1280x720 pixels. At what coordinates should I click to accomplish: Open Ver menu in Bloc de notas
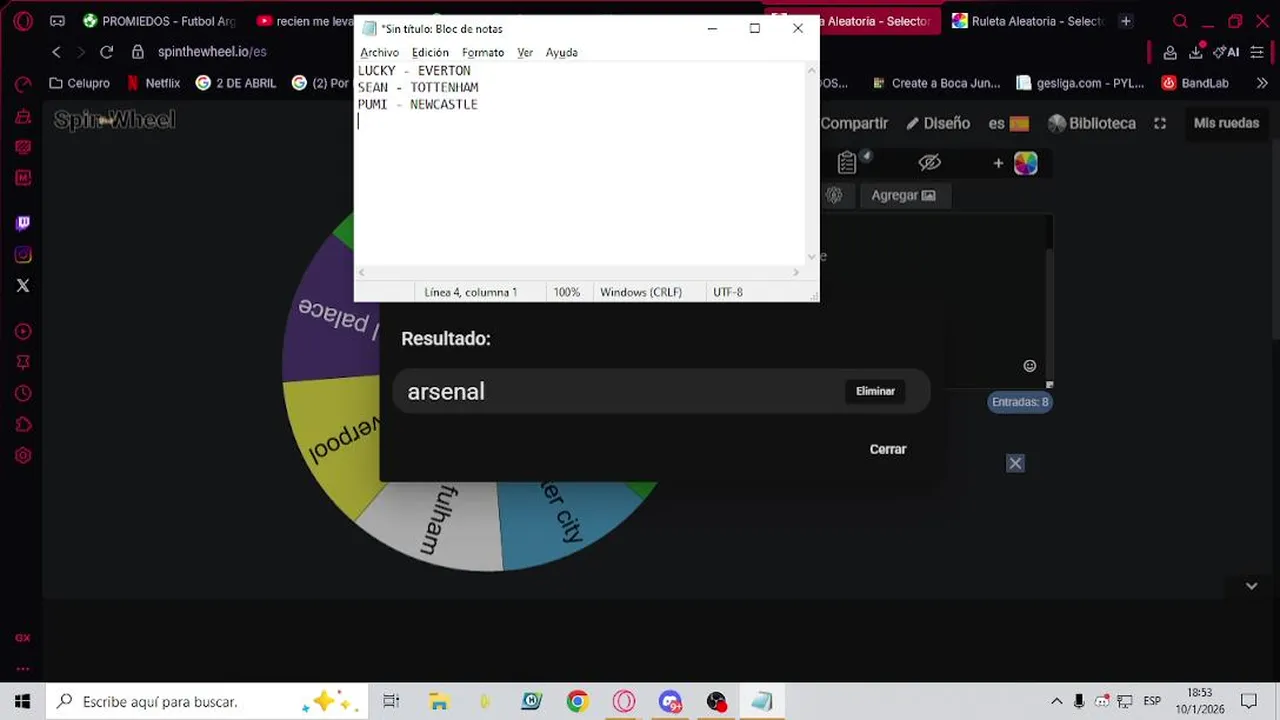point(525,52)
